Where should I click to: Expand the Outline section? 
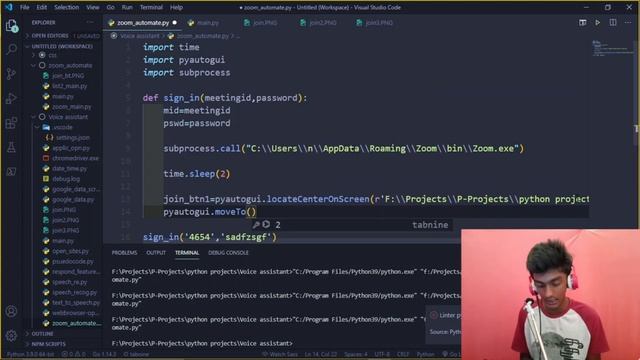[x=42, y=333]
